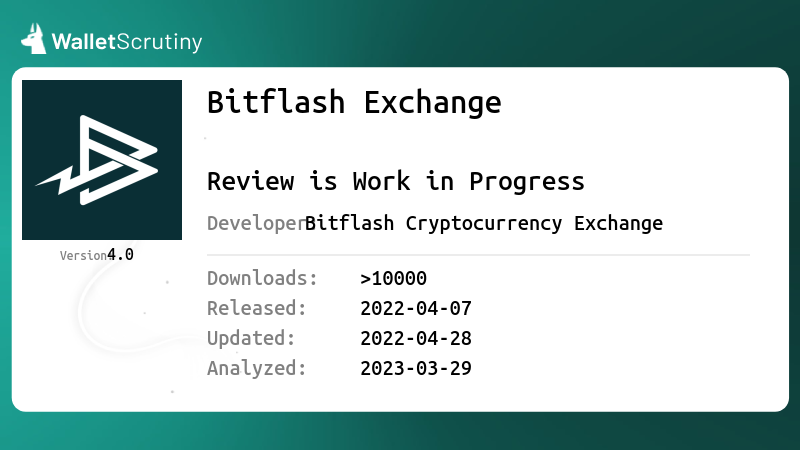The image size is (800, 450).
Task: Click the Version label under the icon
Action: pos(83,256)
